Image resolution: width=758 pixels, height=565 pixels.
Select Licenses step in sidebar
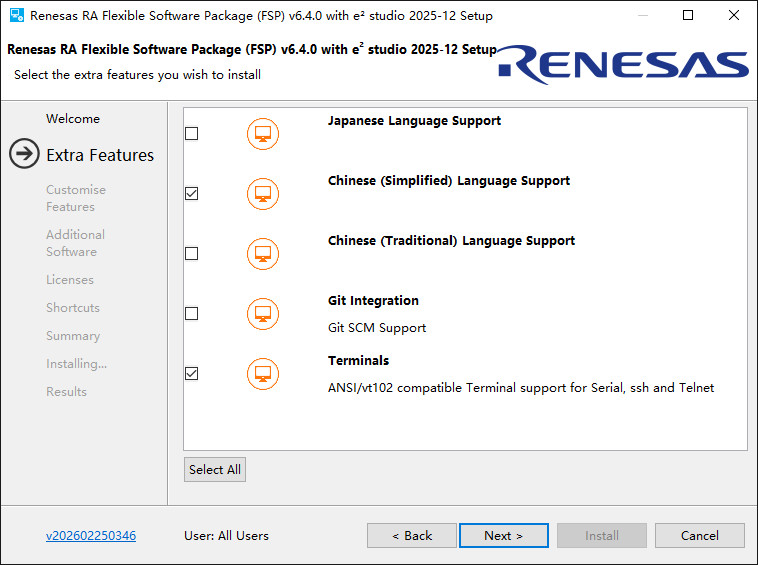tap(70, 280)
